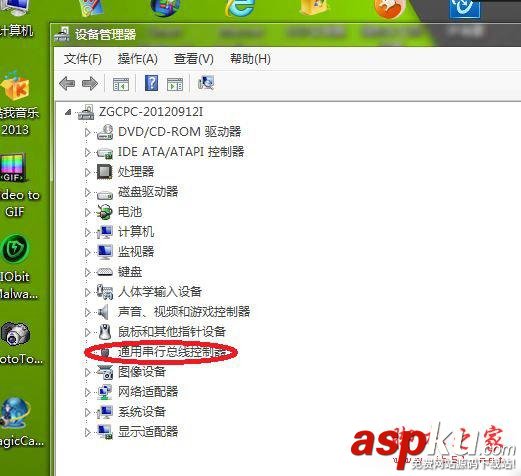Toggle the action pane toolbar icon

175,84
